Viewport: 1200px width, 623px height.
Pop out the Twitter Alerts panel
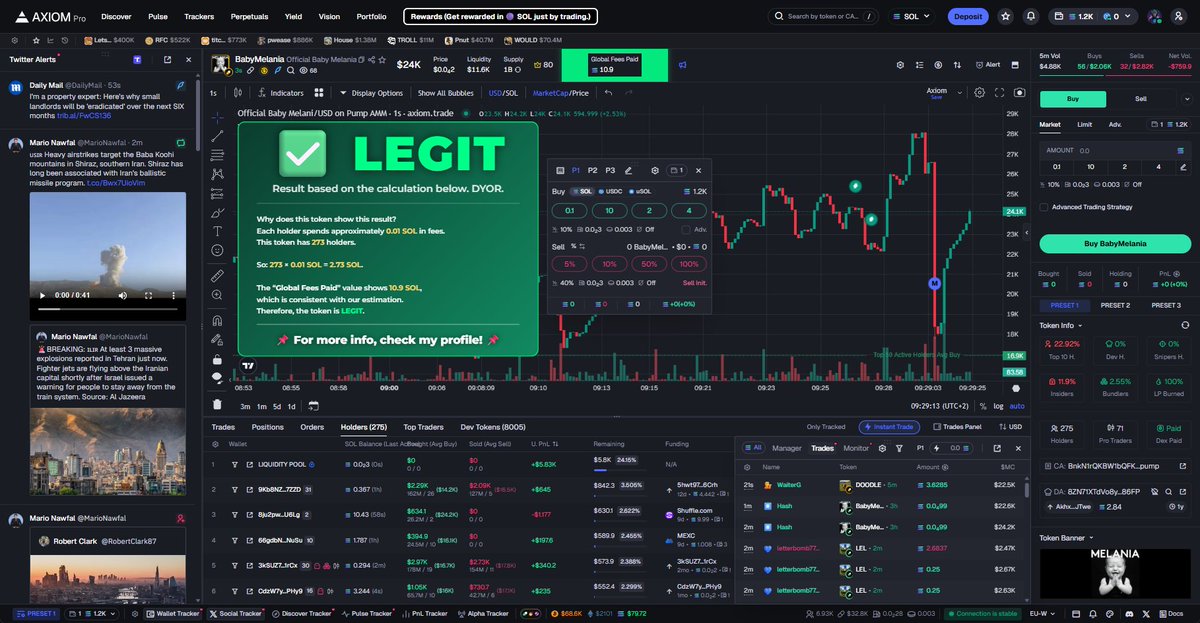point(167,60)
